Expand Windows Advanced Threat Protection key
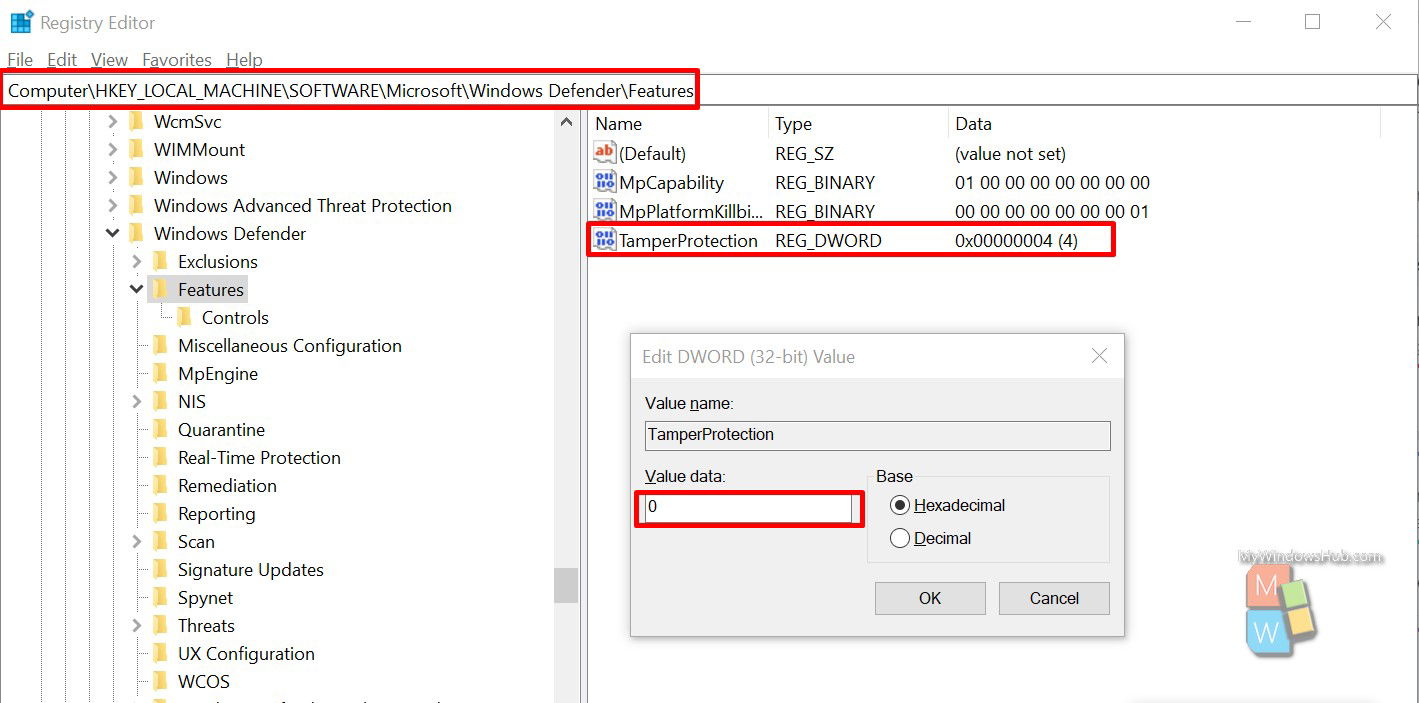The height and width of the screenshot is (703, 1419). coord(113,206)
